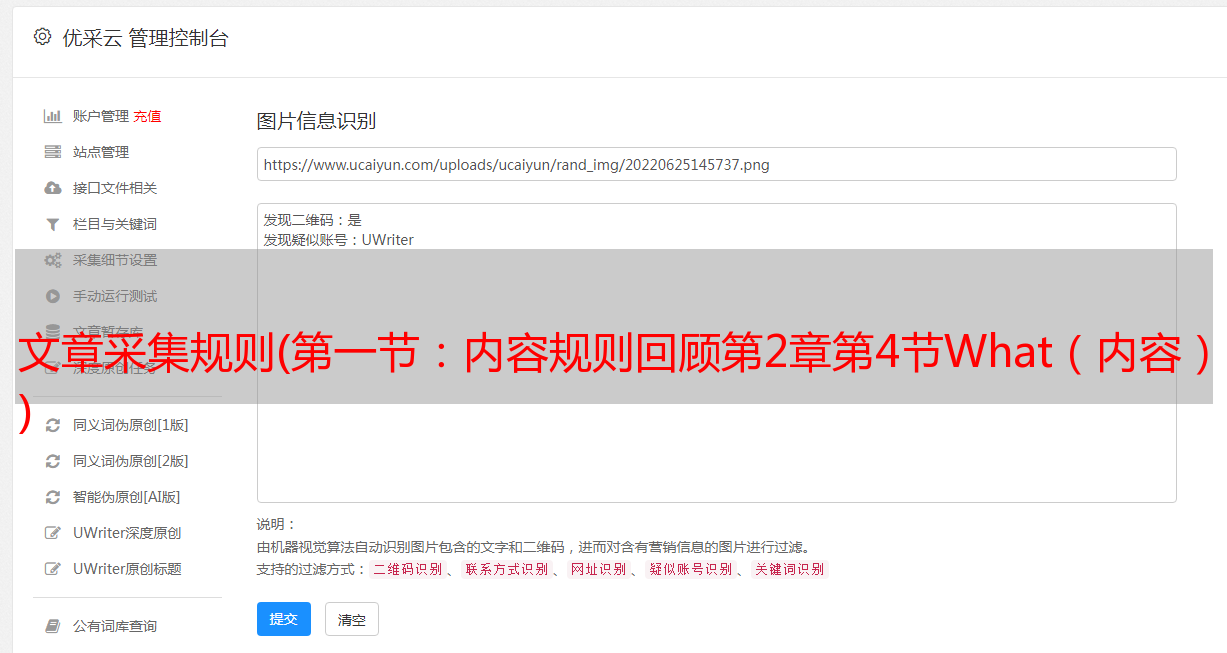
Task: Click the filter funnel icon for 栏目与关键词
Action: (x=53, y=224)
